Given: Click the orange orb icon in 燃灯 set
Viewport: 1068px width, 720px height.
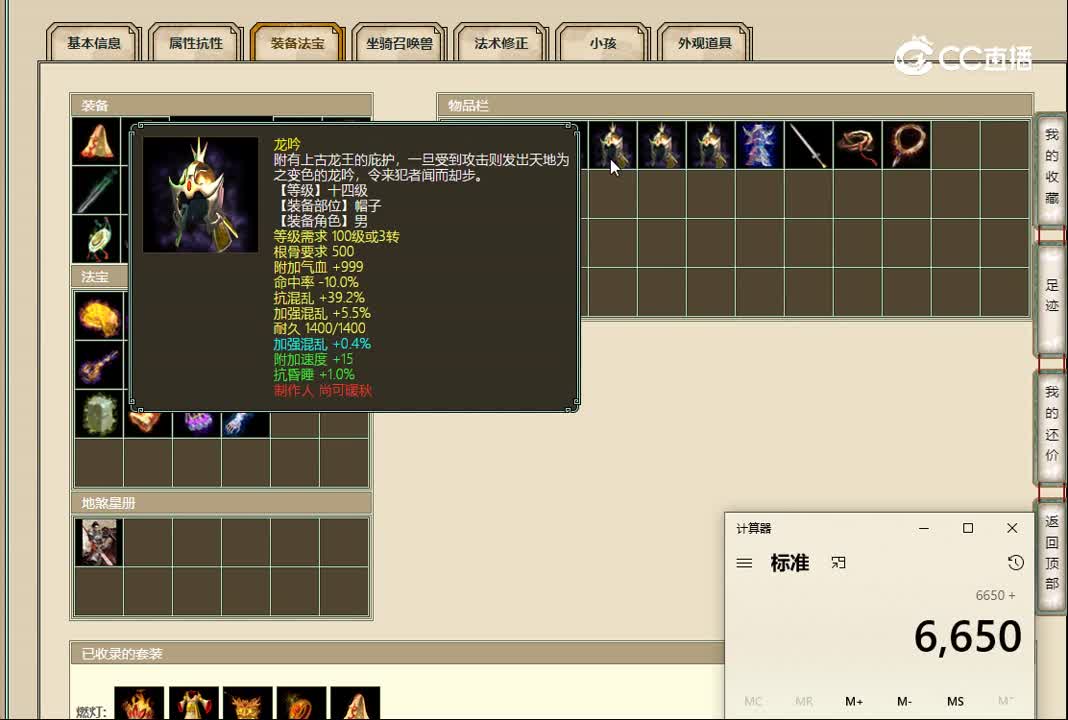Looking at the screenshot, I should [x=301, y=703].
